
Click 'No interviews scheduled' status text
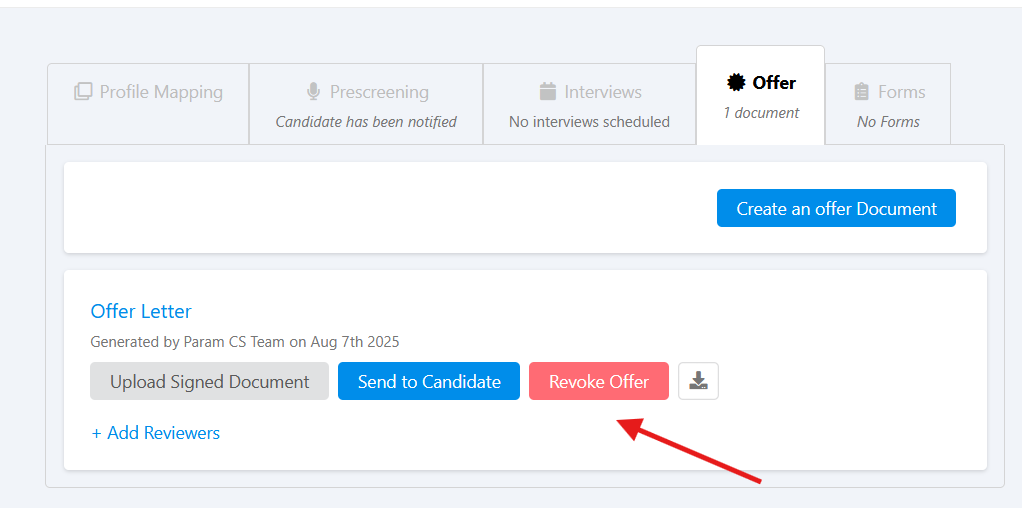coord(589,122)
